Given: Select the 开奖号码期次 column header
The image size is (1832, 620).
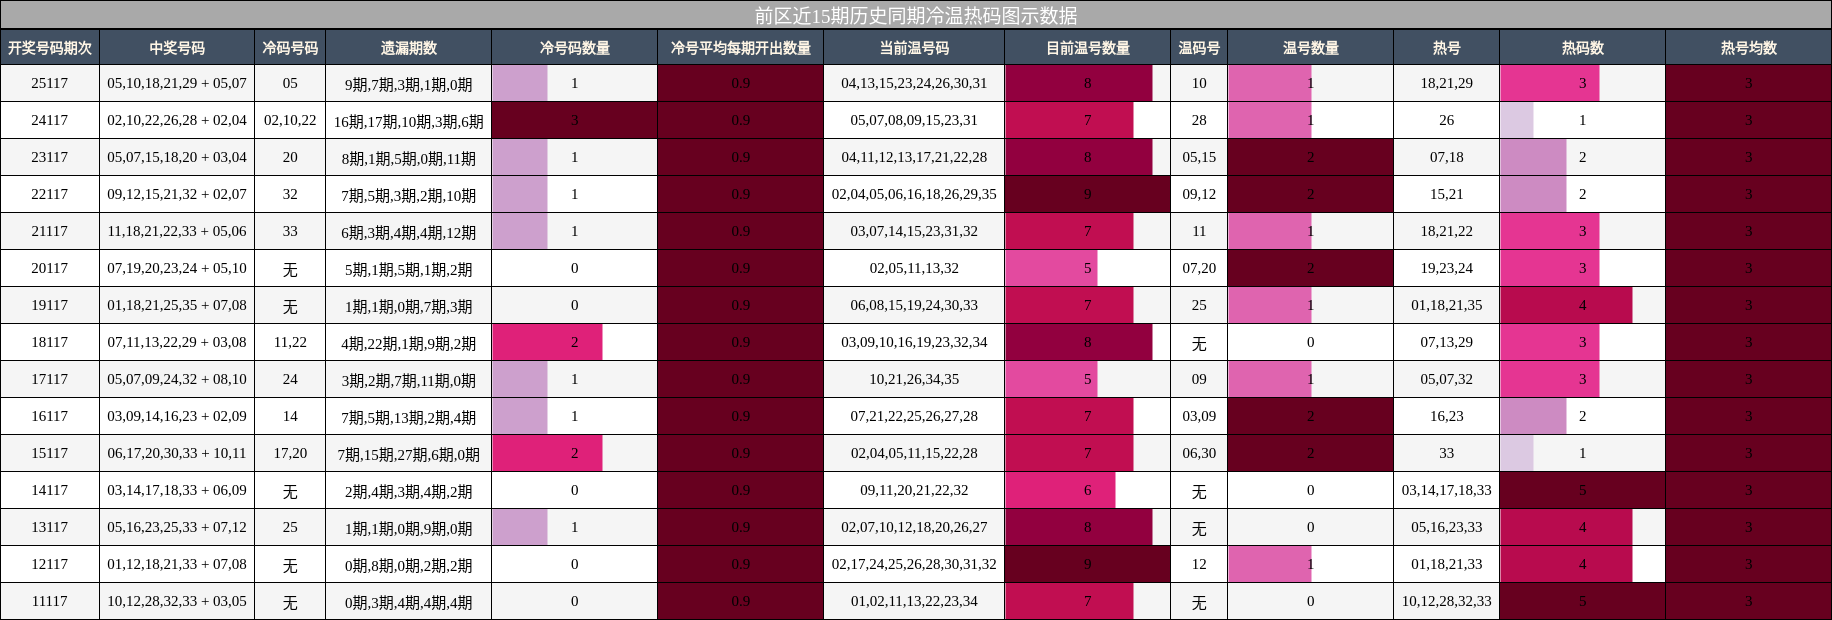Looking at the screenshot, I should point(50,48).
